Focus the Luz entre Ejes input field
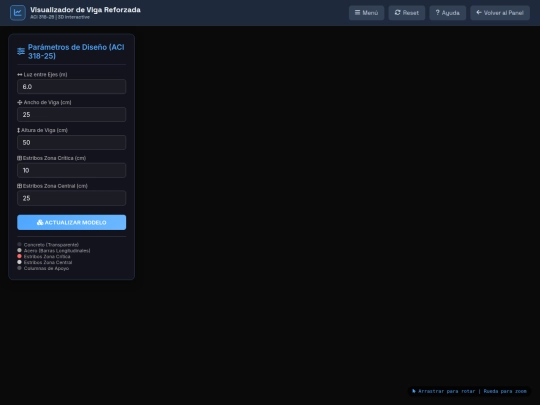540x405 pixels. click(72, 87)
